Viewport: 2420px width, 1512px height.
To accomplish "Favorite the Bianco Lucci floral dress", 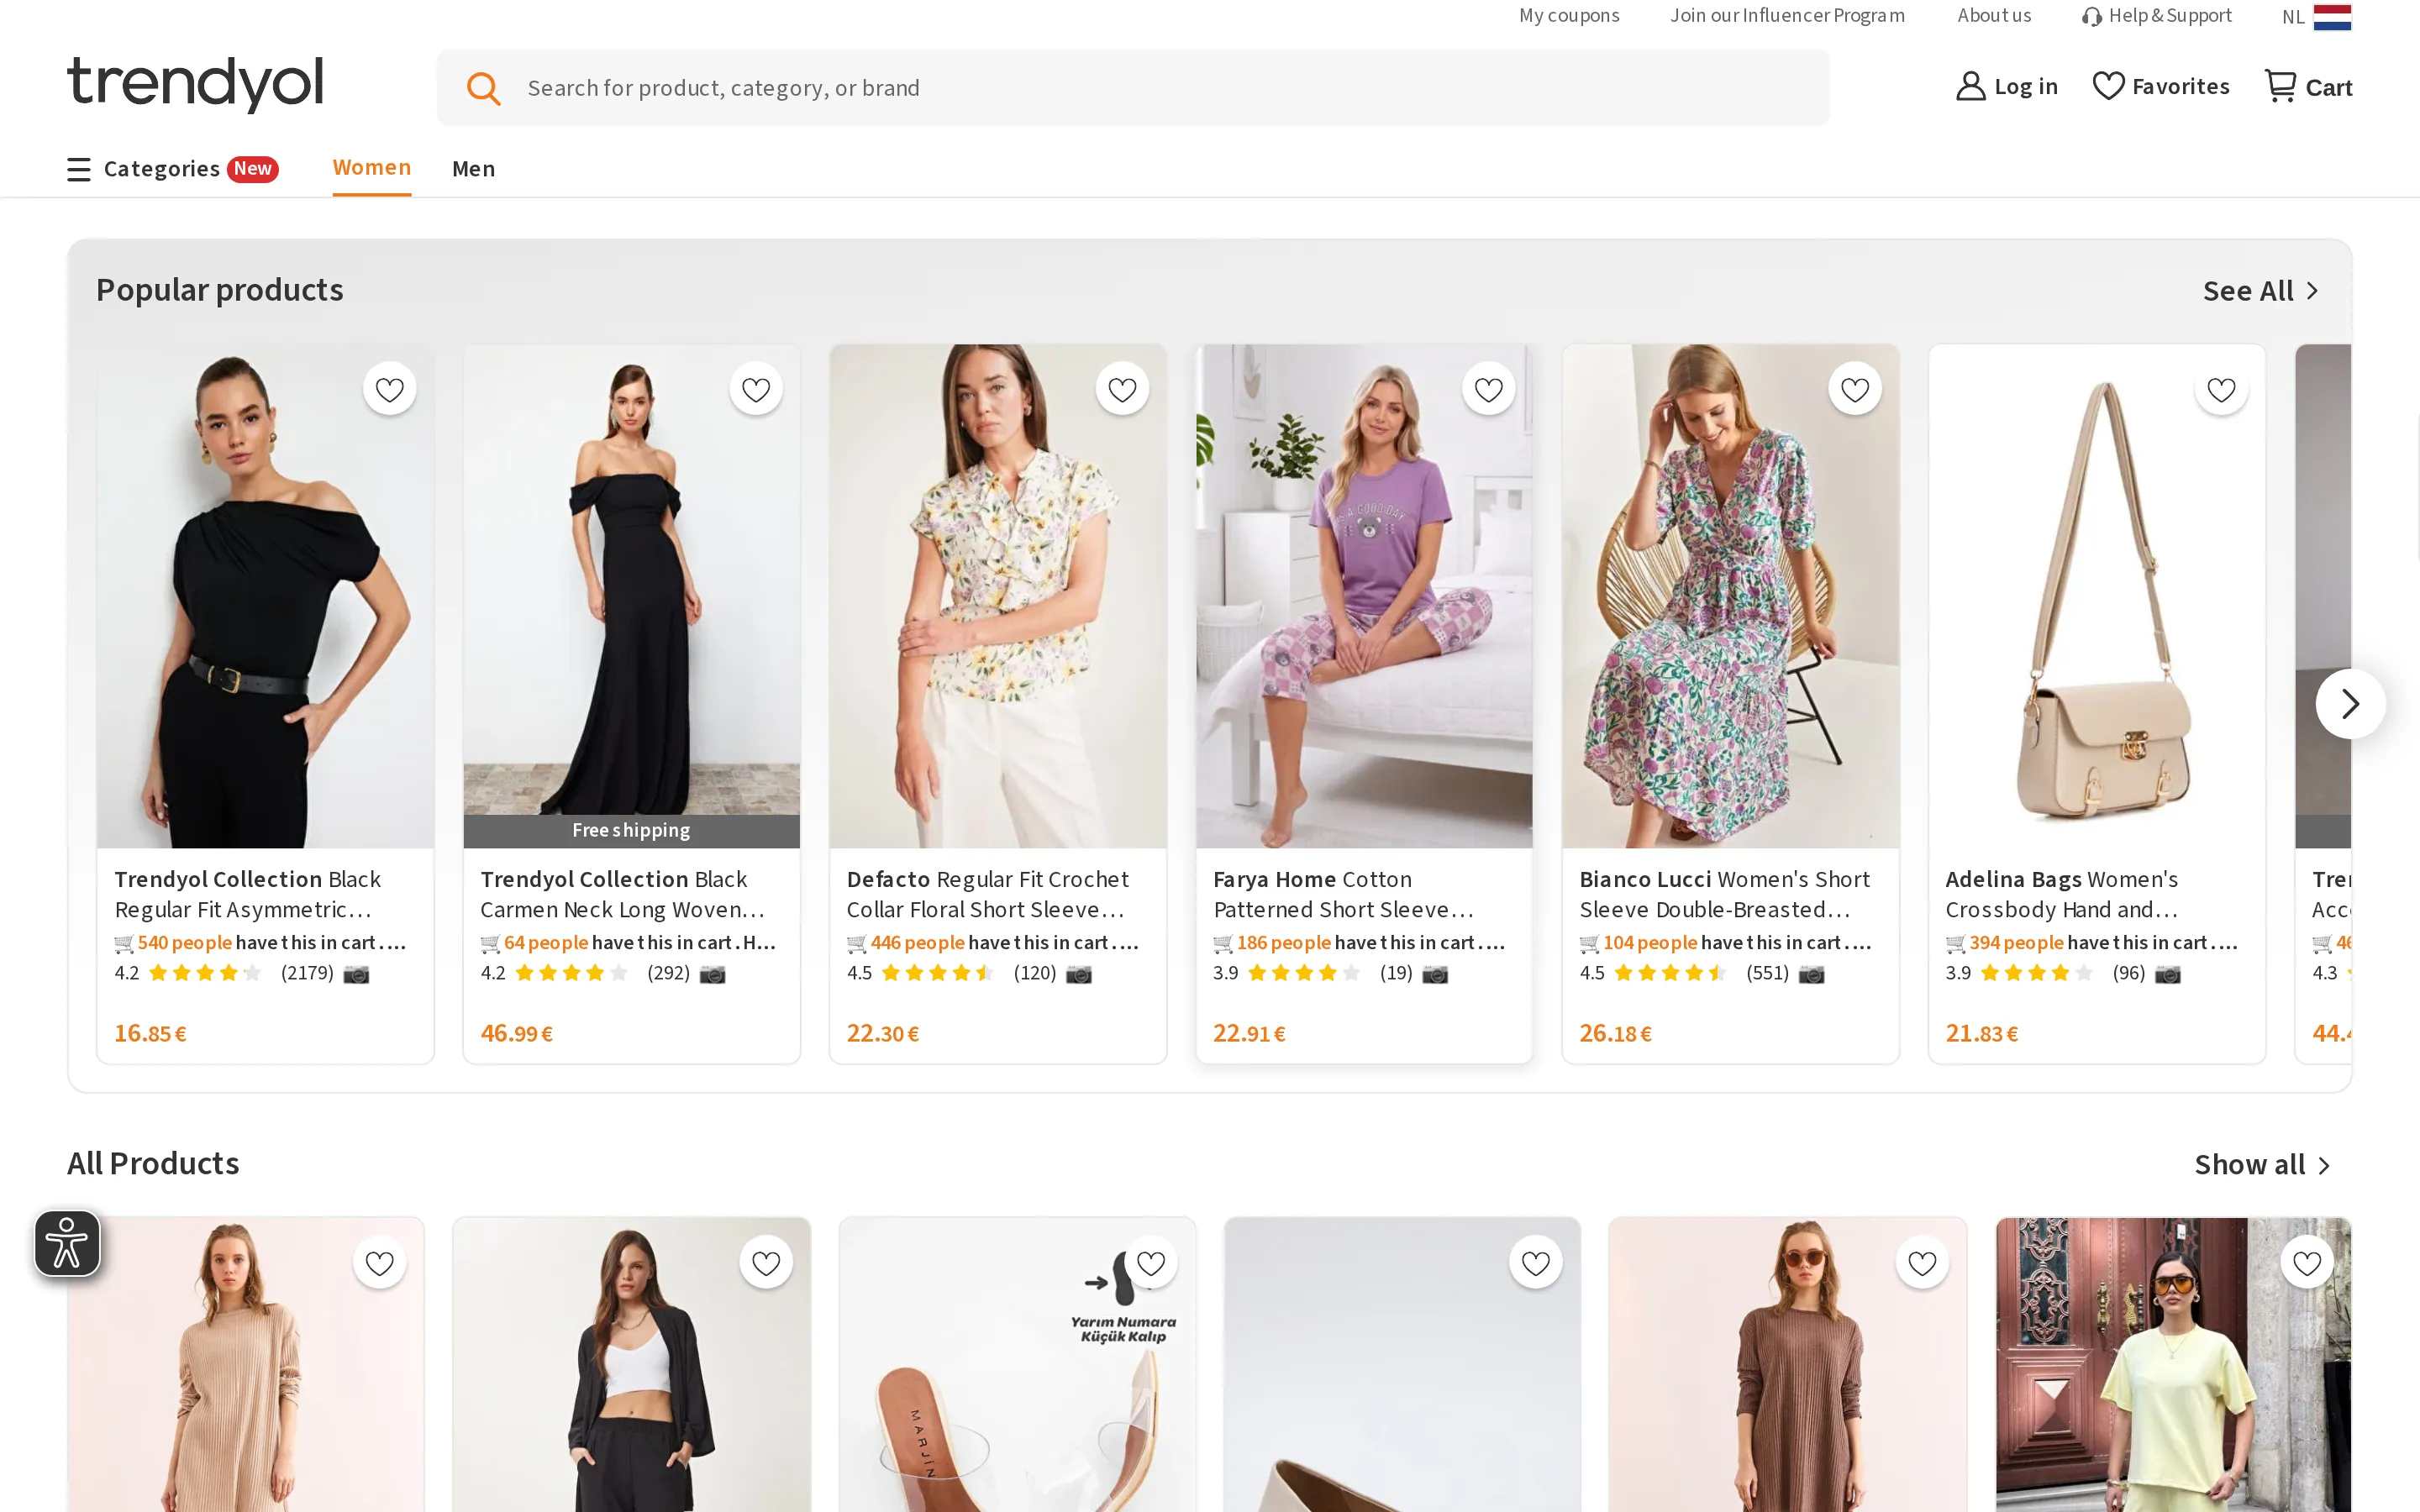I will click(x=1855, y=389).
